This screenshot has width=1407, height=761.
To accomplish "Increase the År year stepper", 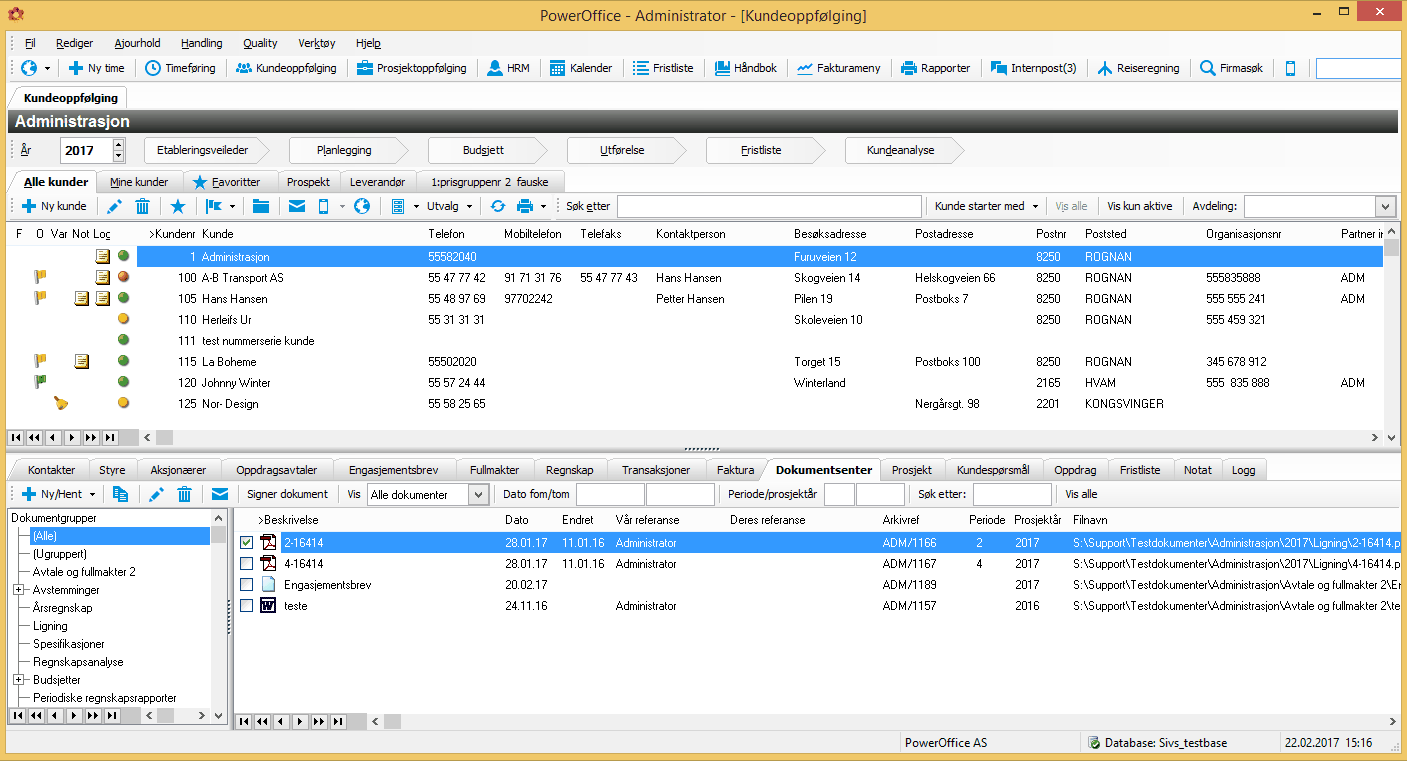I will pyautogui.click(x=119, y=145).
